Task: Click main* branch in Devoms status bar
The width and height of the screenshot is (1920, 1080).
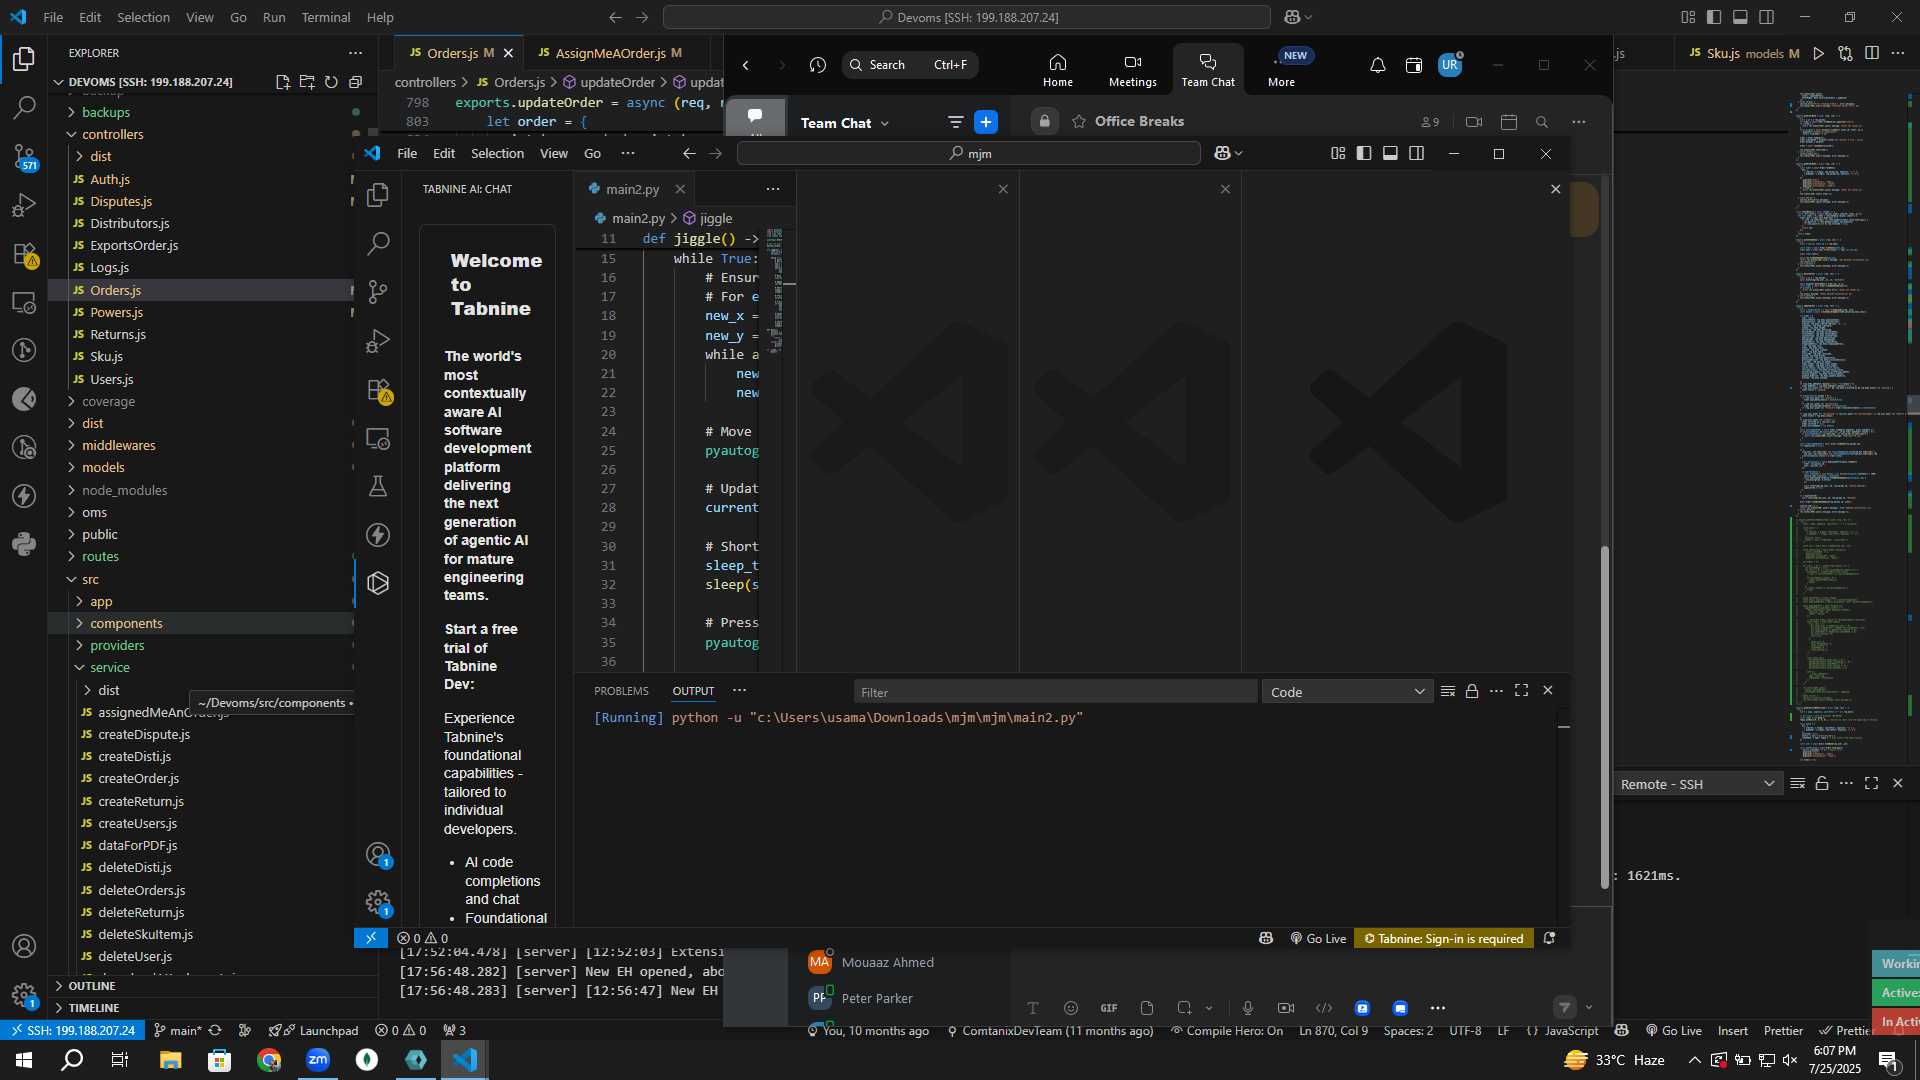Action: (178, 1031)
